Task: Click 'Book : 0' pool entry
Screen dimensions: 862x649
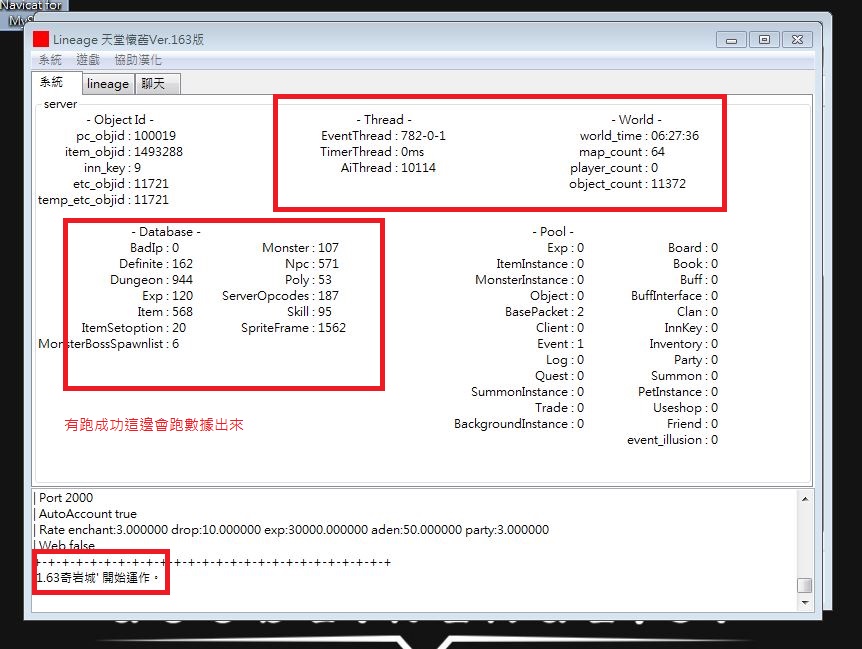Action: click(695, 264)
